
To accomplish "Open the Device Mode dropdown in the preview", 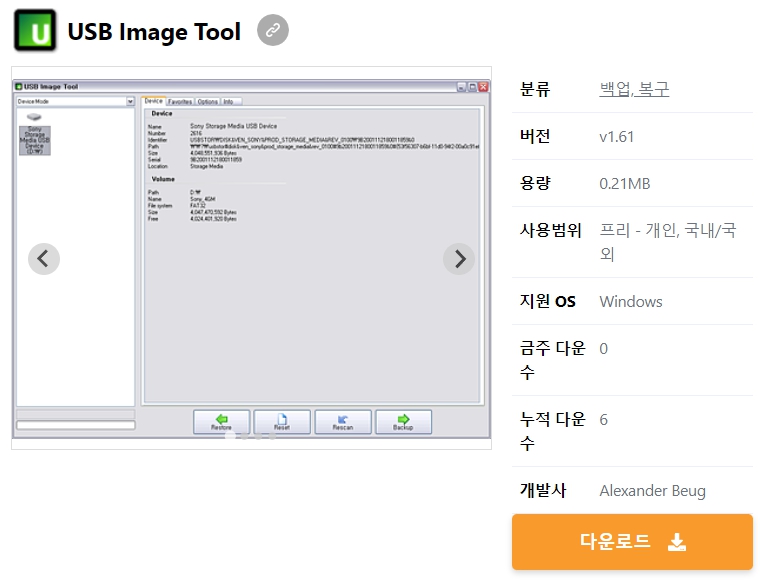I will [75, 101].
